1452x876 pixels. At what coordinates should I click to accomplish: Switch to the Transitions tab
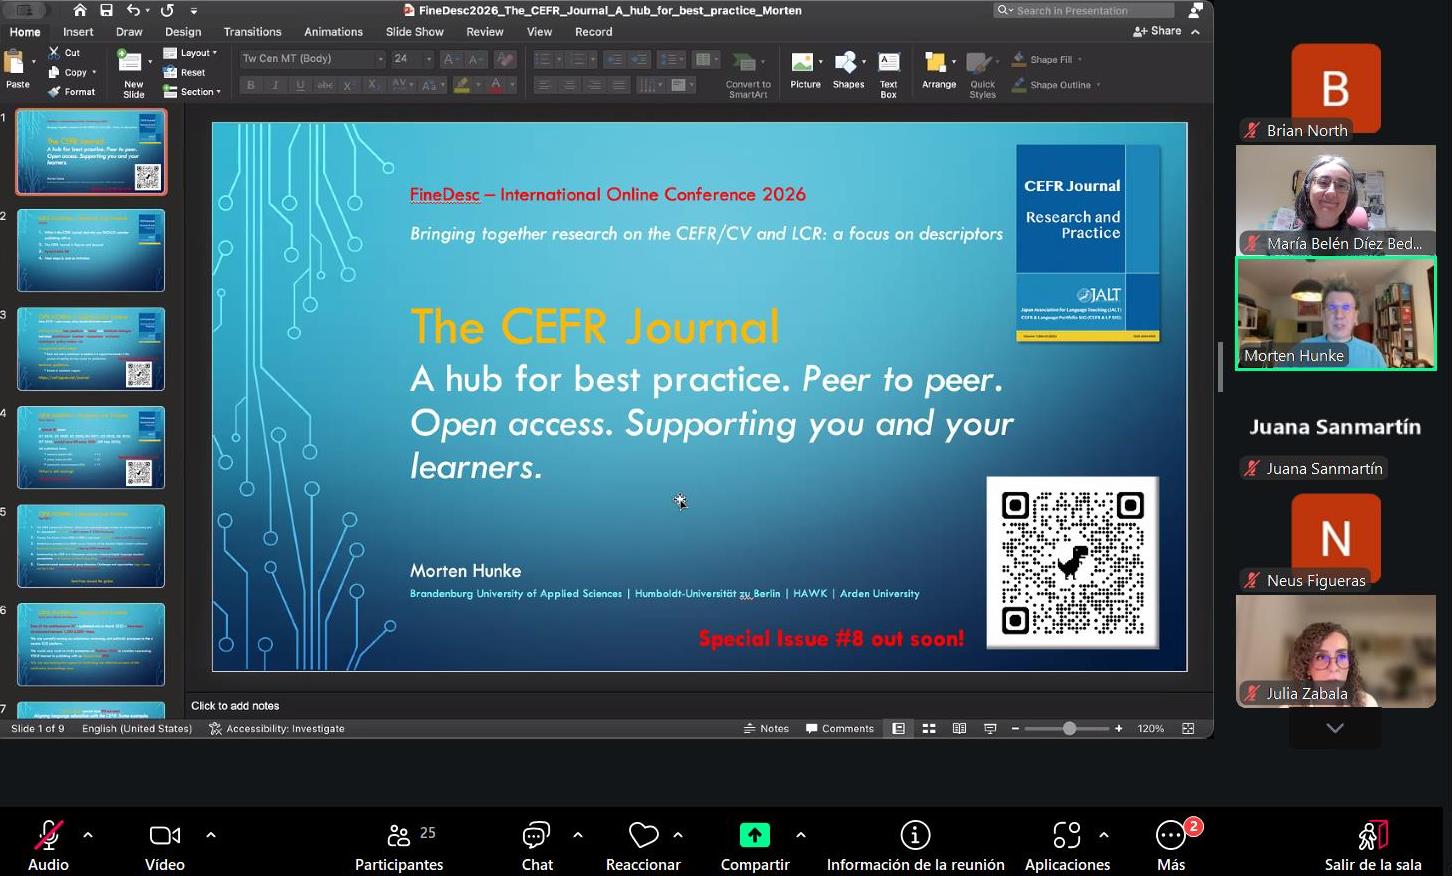252,32
